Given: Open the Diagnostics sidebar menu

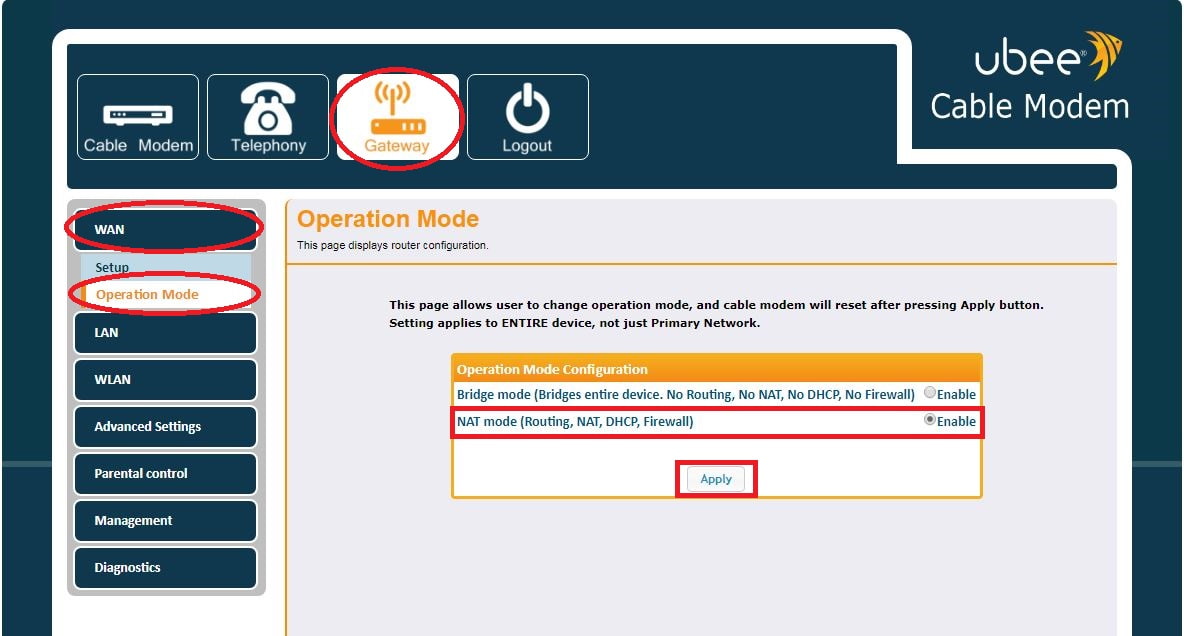Looking at the screenshot, I should 165,568.
